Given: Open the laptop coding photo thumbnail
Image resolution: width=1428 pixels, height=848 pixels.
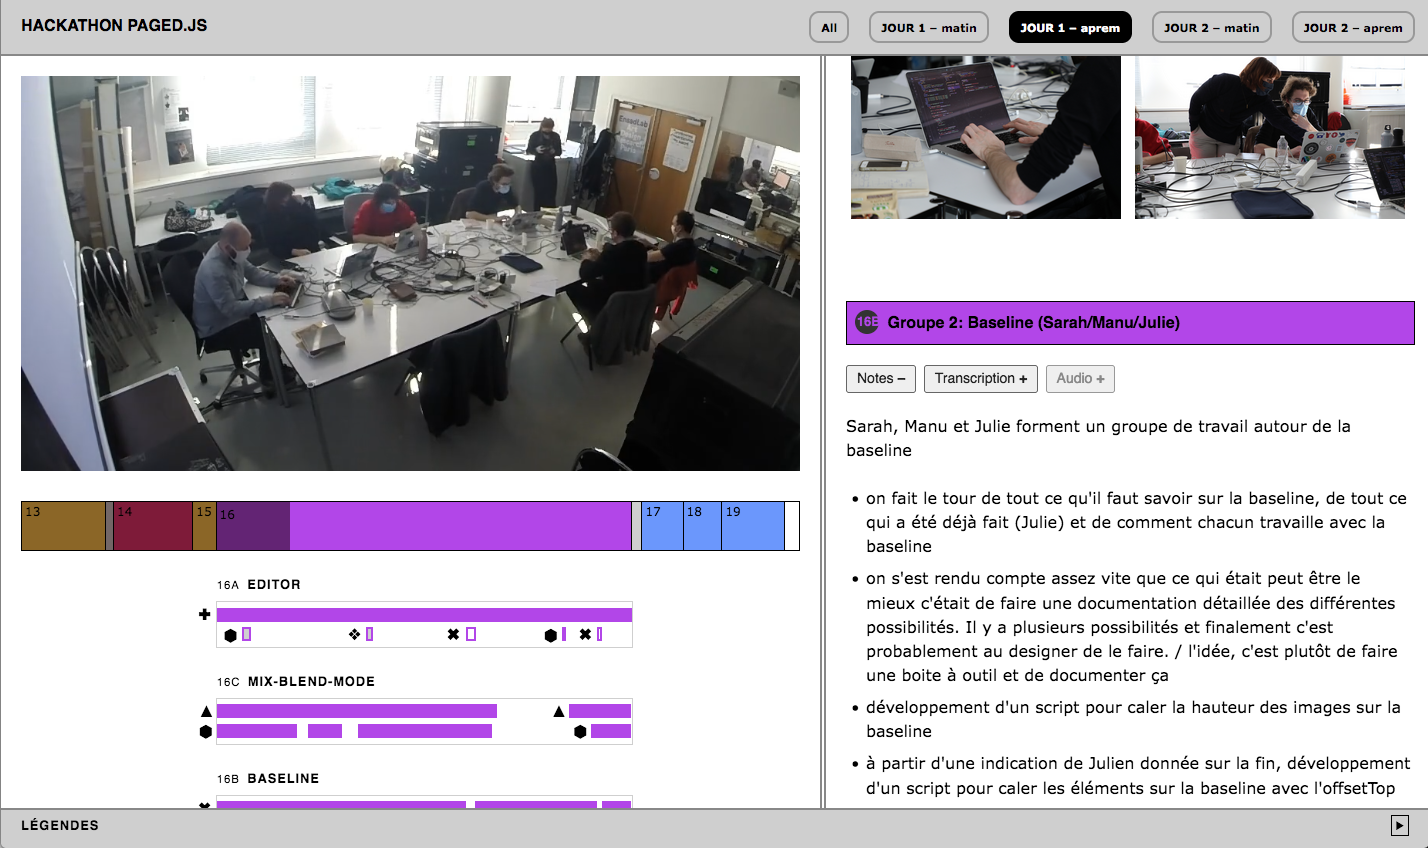Looking at the screenshot, I should pos(985,137).
